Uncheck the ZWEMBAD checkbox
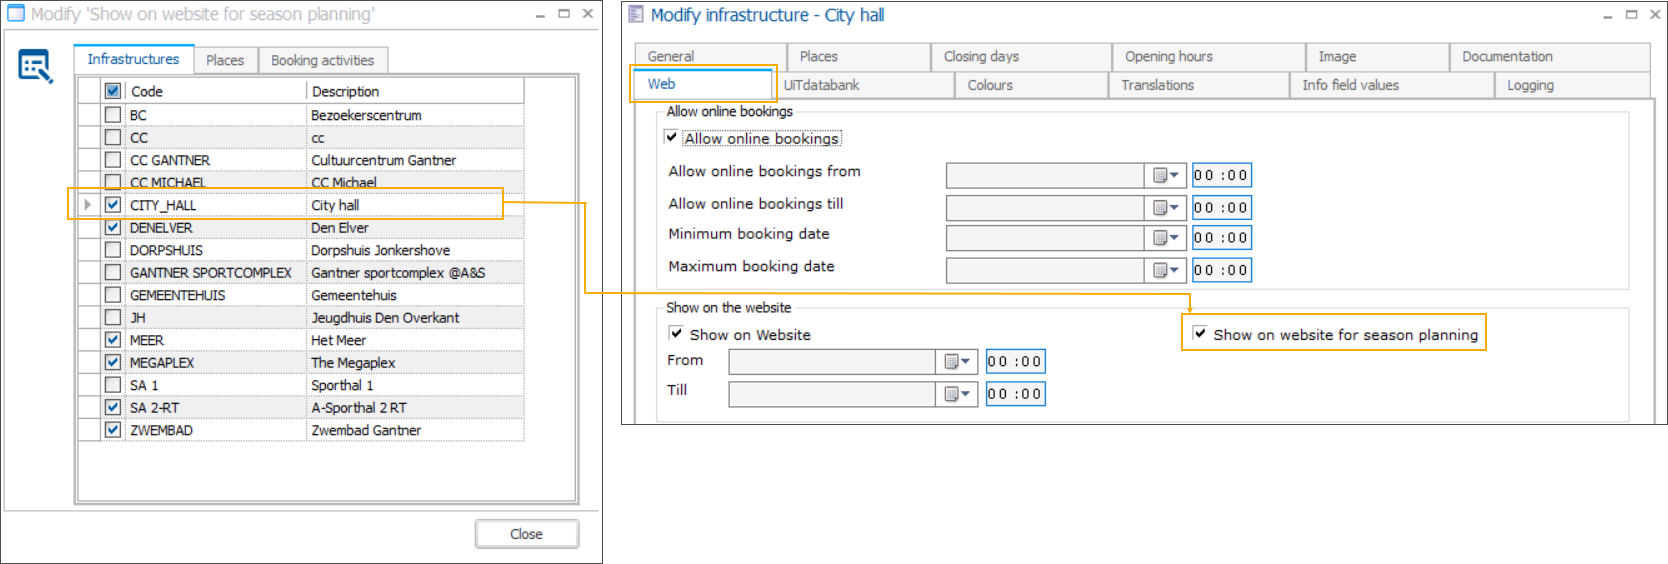Image resolution: width=1668 pixels, height=564 pixels. click(x=113, y=430)
